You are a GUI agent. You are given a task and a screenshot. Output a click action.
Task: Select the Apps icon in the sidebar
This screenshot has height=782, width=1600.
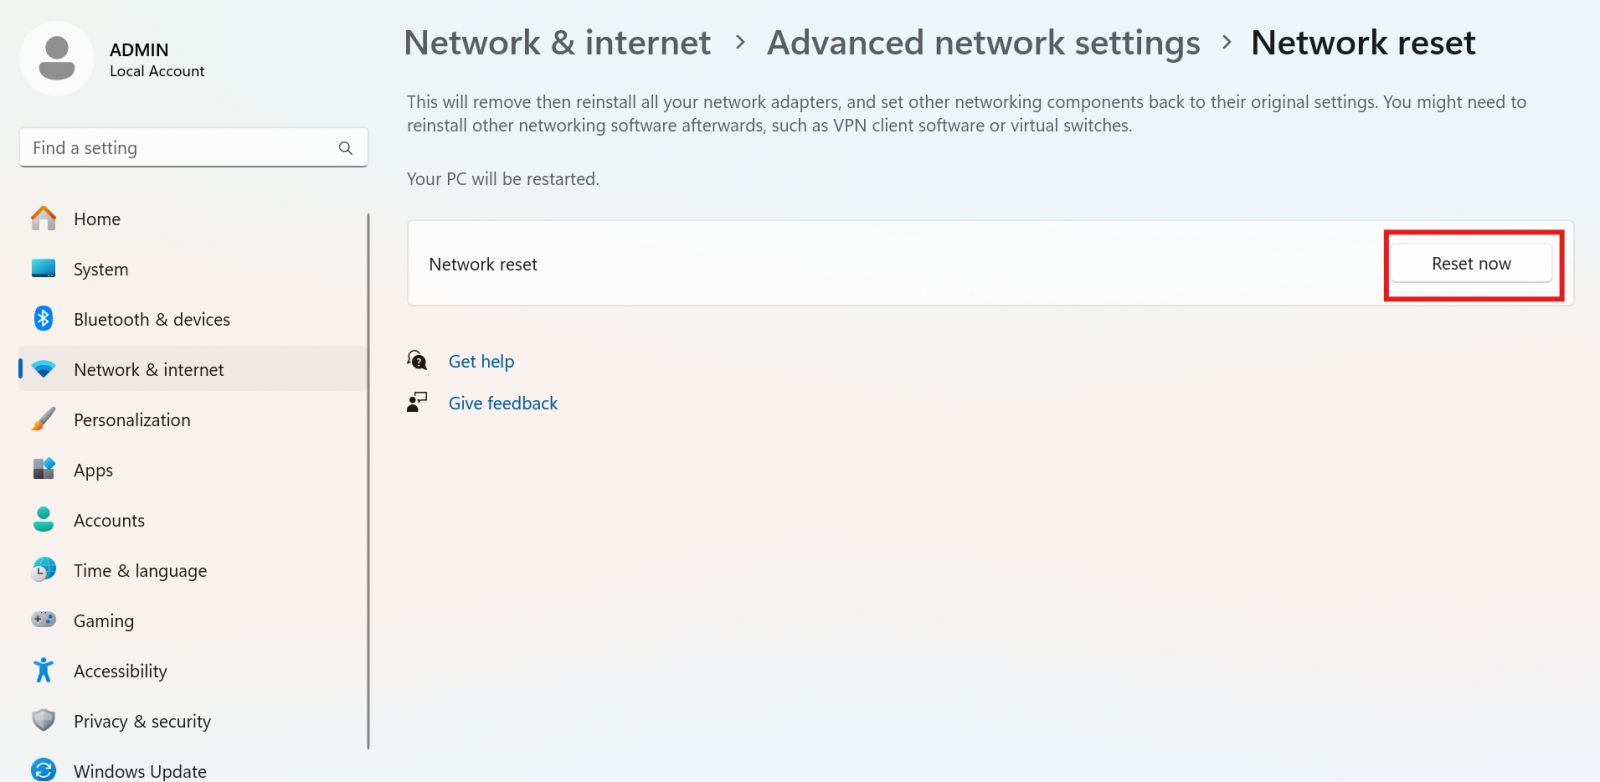point(43,469)
